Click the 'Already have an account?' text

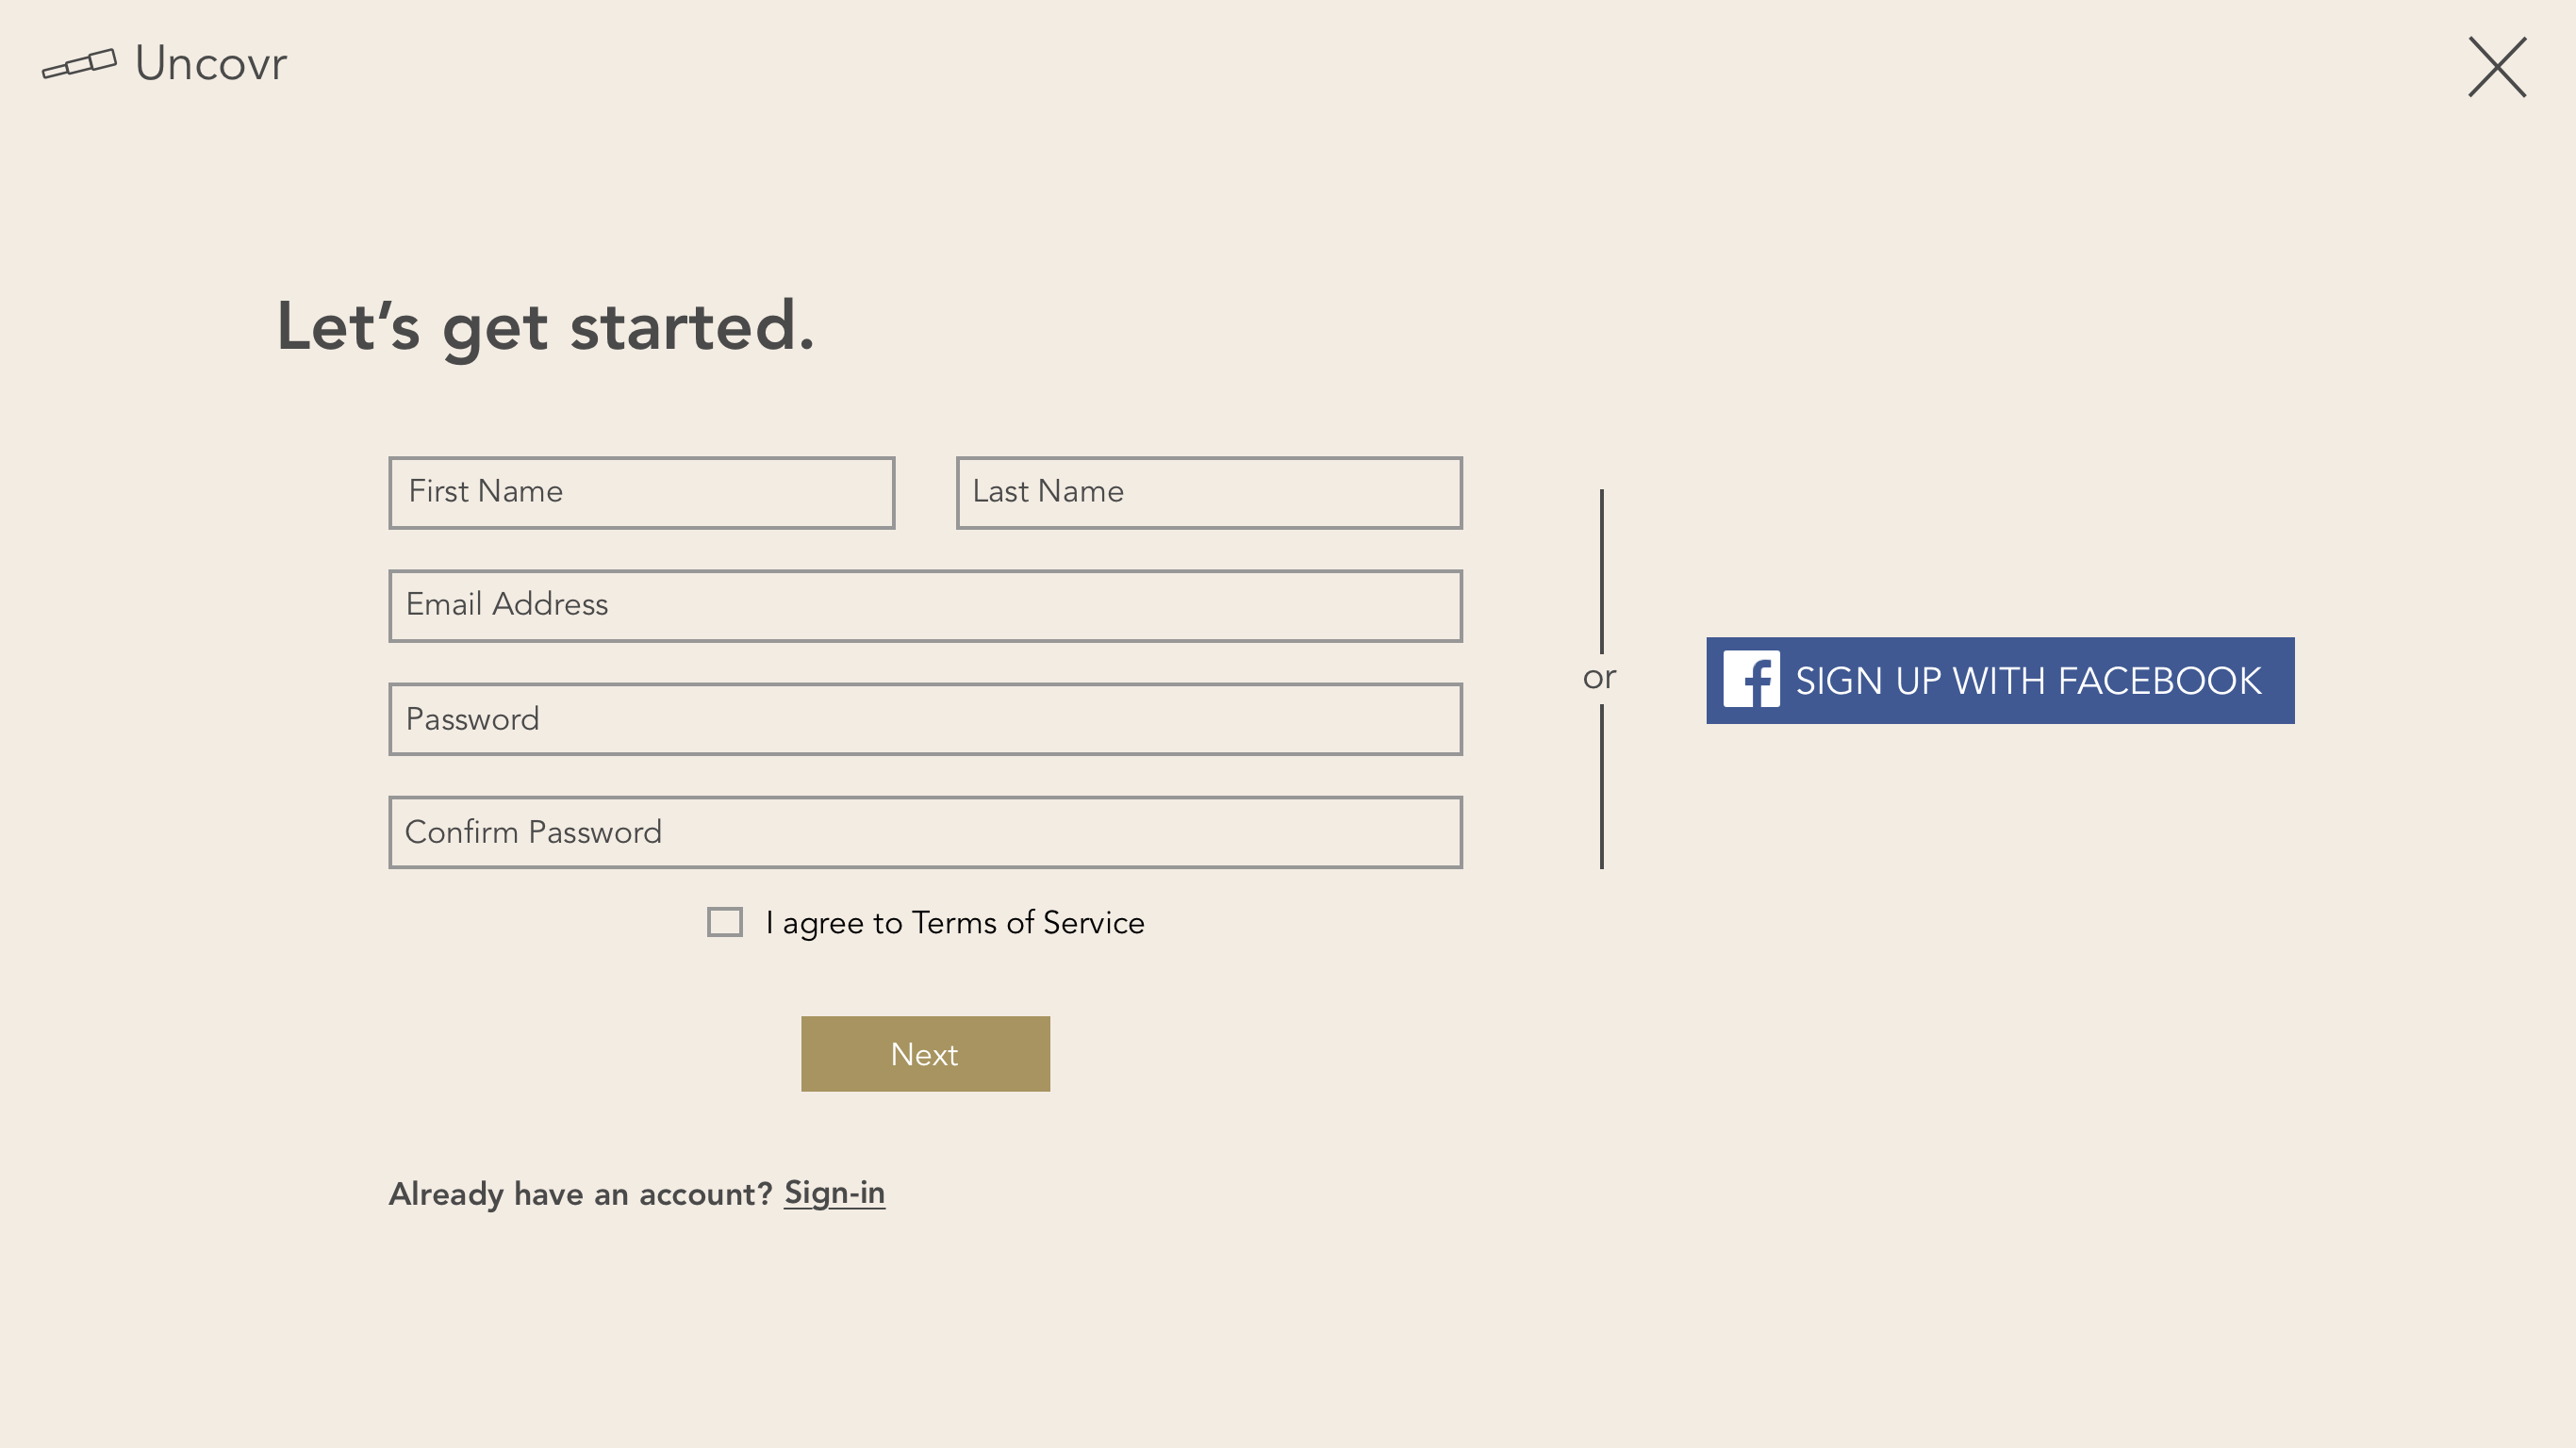pyautogui.click(x=580, y=1193)
